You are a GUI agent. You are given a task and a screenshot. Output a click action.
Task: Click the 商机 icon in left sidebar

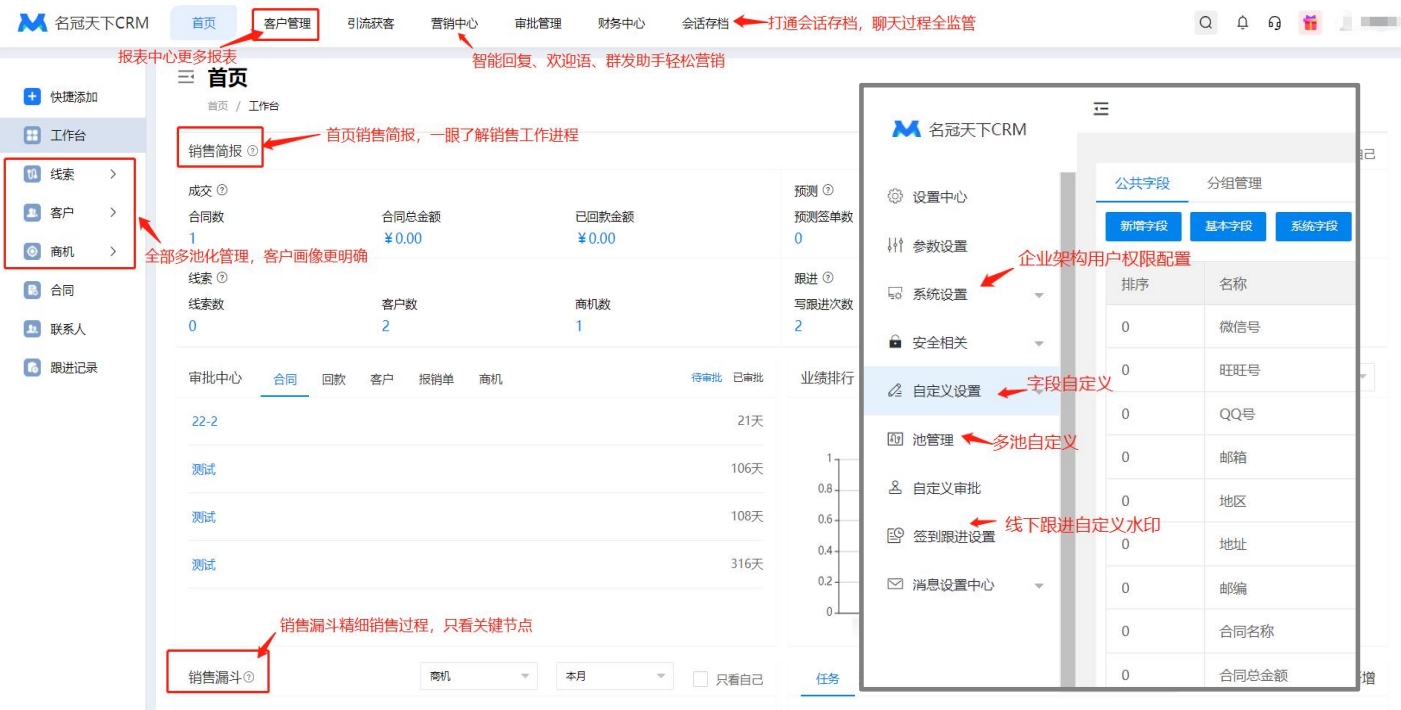point(32,252)
